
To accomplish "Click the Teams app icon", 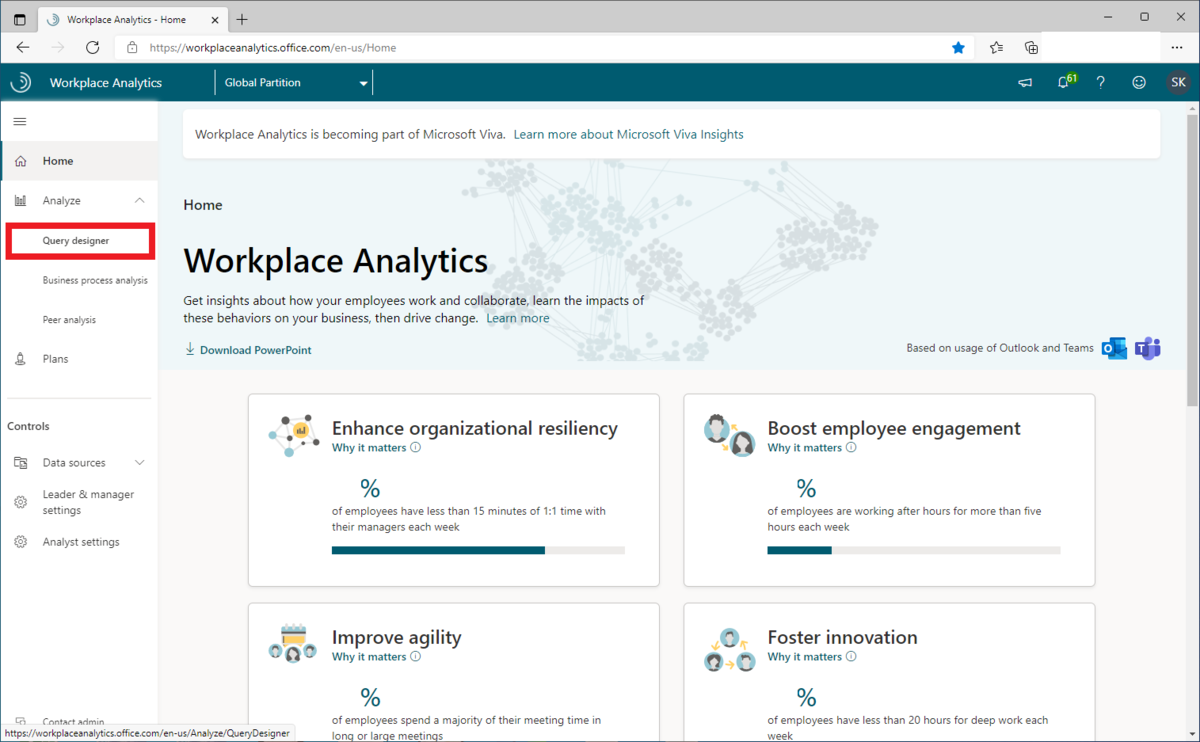I will click(1148, 349).
